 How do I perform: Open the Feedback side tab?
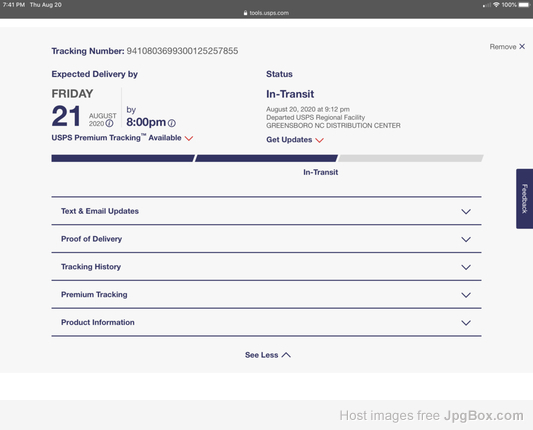click(525, 199)
